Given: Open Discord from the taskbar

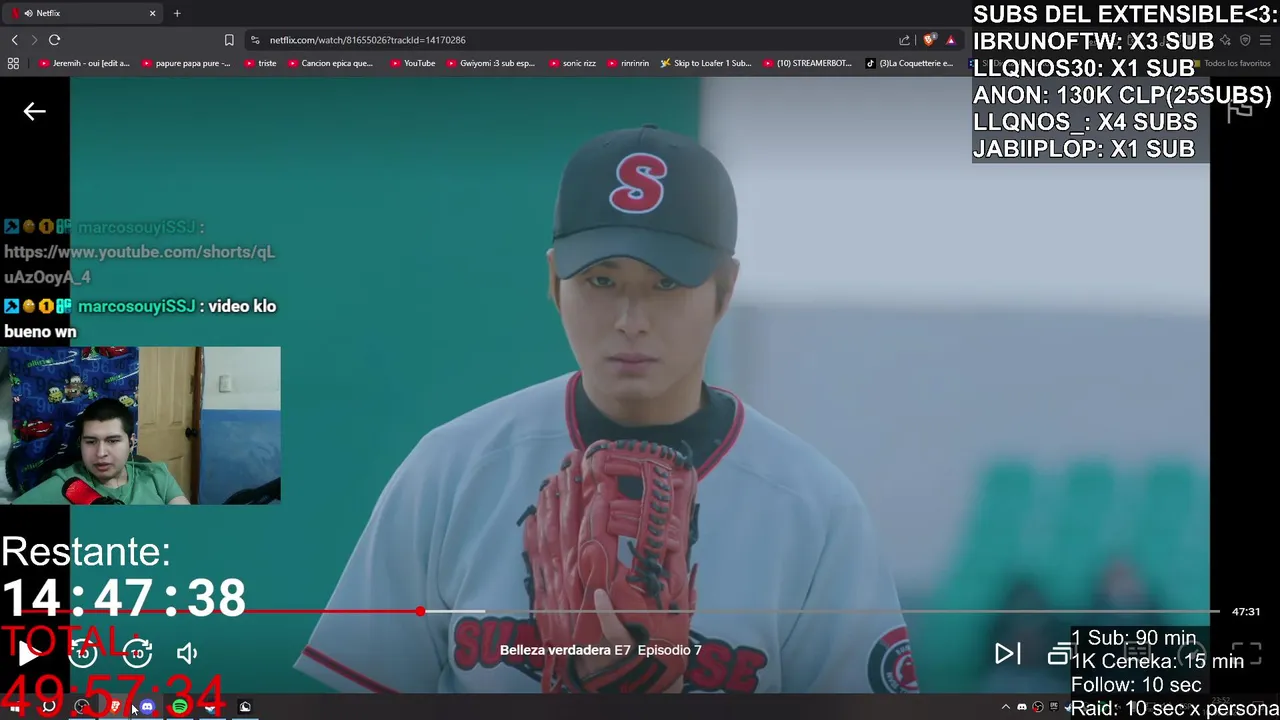Looking at the screenshot, I should (147, 707).
